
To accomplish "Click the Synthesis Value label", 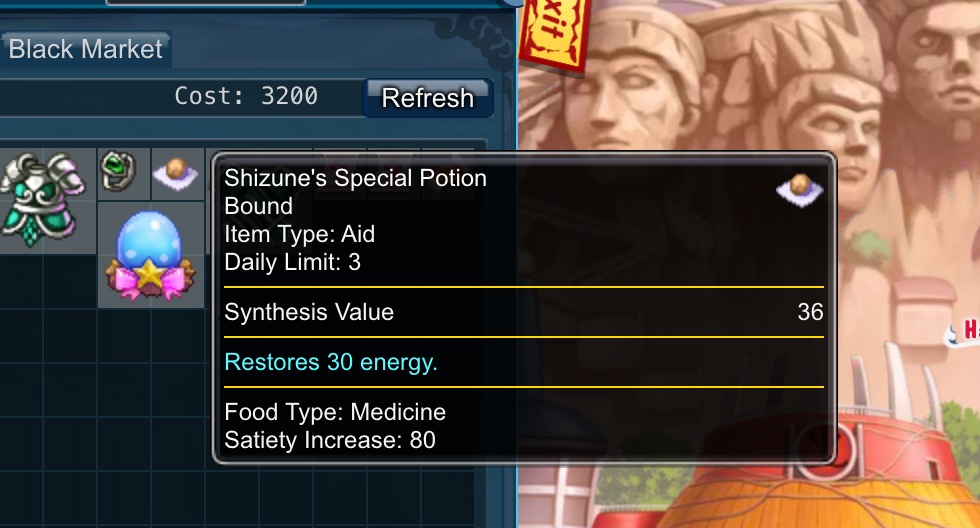I will [x=309, y=312].
